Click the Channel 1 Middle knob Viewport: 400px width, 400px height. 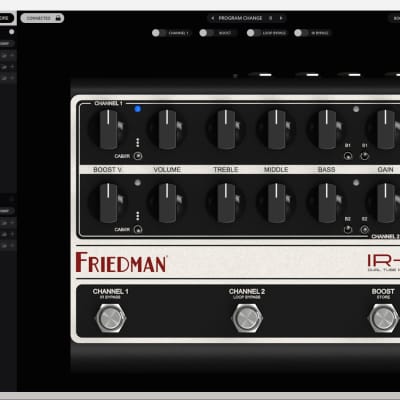click(x=276, y=129)
